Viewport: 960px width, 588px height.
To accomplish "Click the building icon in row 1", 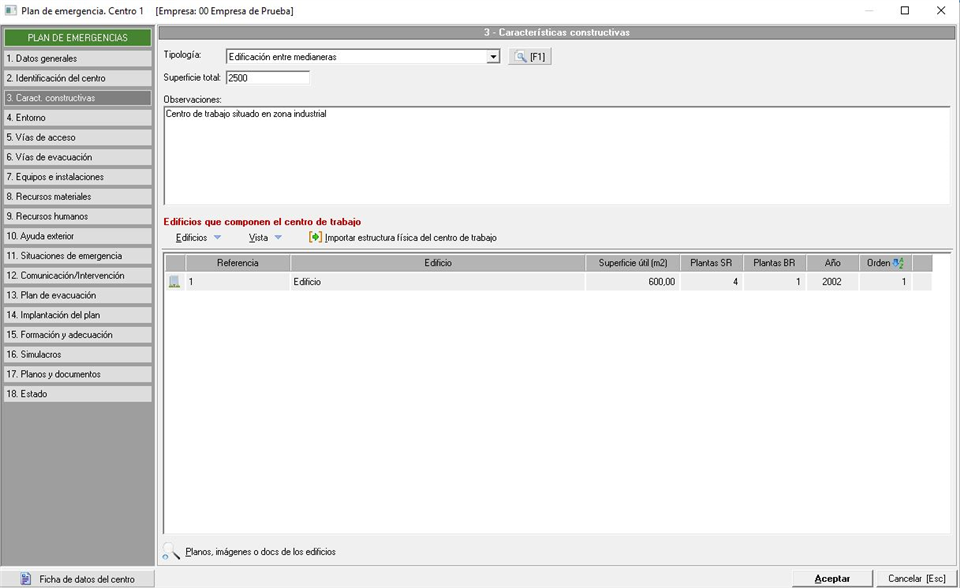I will pos(174,282).
